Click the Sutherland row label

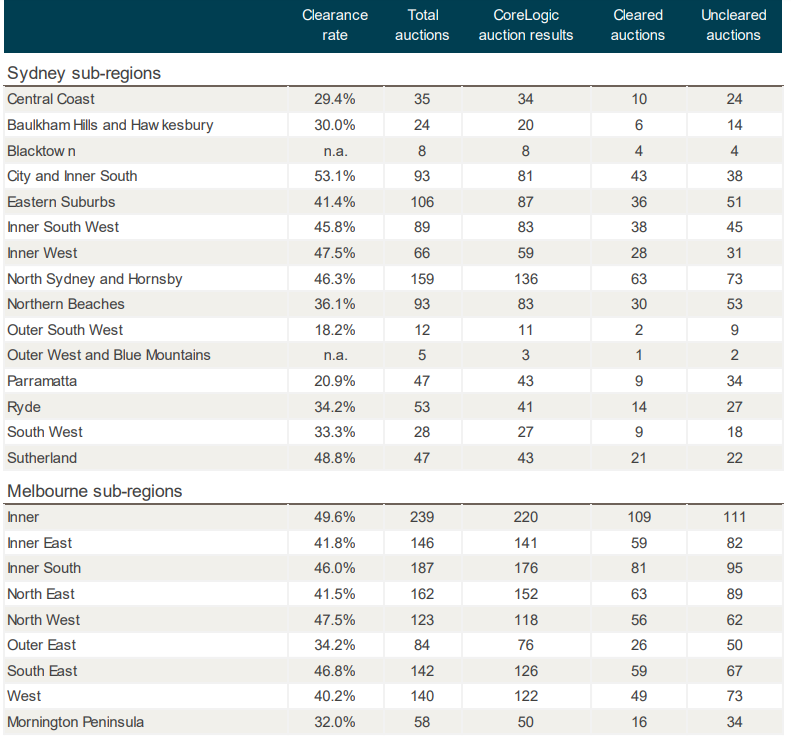(42, 458)
